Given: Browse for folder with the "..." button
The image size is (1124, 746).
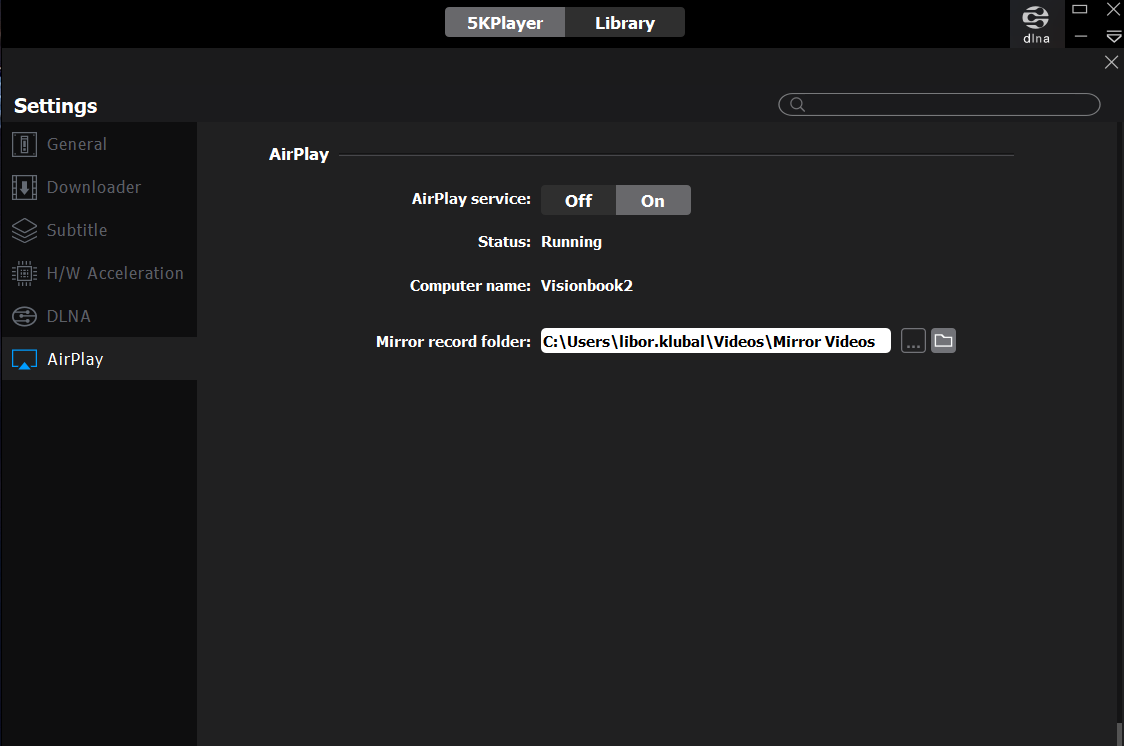Looking at the screenshot, I should click(913, 341).
